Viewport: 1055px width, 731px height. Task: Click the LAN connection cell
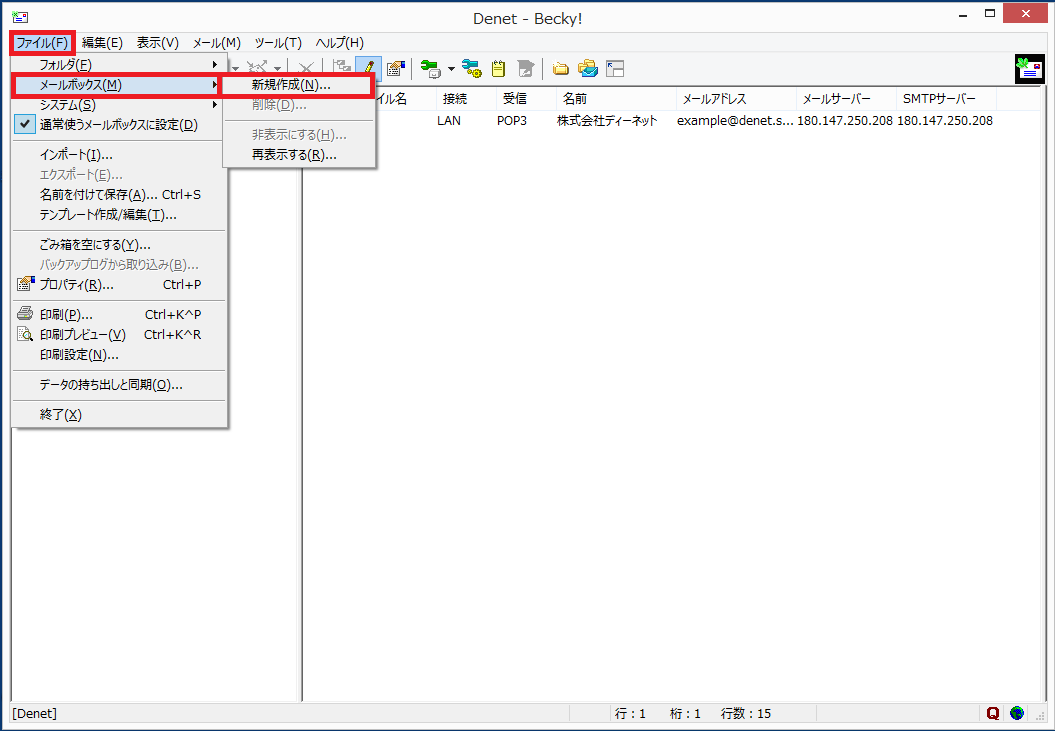pyautogui.click(x=449, y=121)
